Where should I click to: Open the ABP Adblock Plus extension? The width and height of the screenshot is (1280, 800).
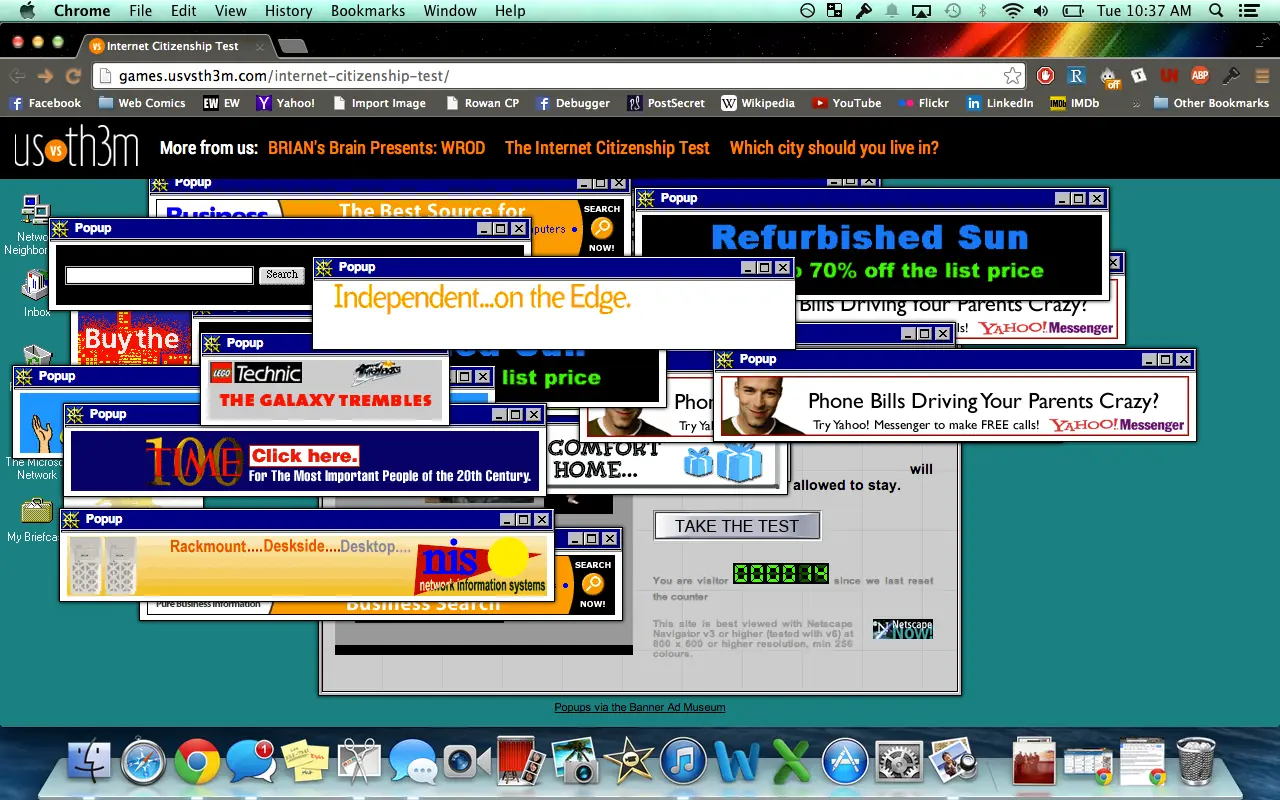1200,76
